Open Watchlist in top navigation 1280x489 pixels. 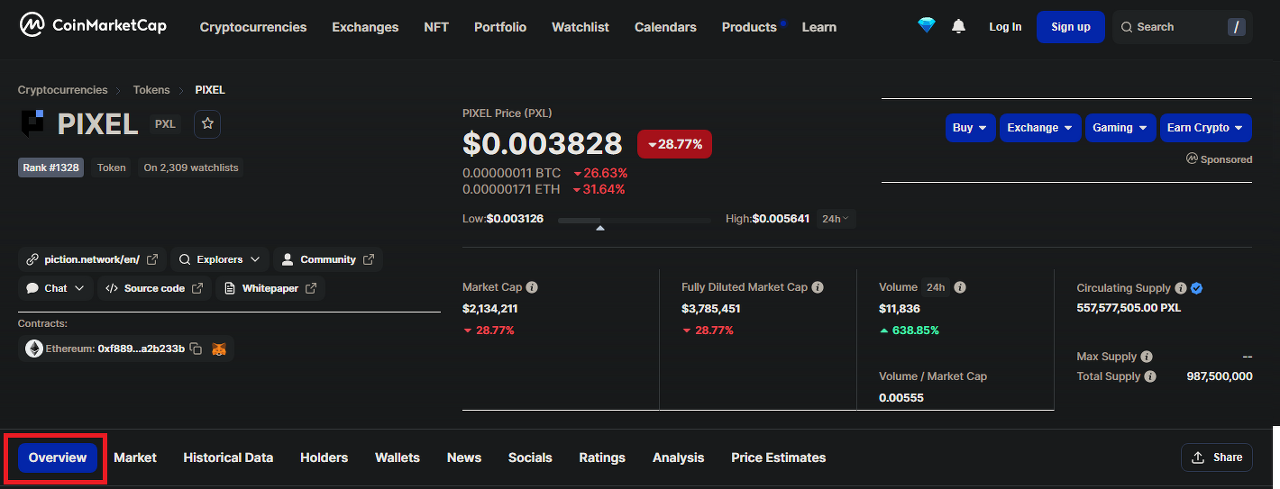580,27
